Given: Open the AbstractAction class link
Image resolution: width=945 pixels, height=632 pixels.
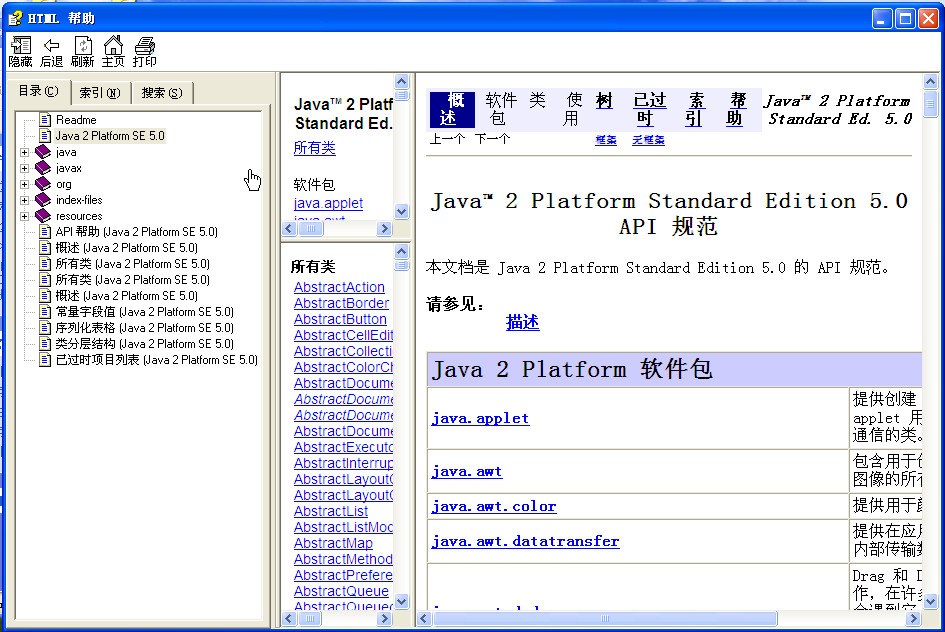Looking at the screenshot, I should [339, 287].
